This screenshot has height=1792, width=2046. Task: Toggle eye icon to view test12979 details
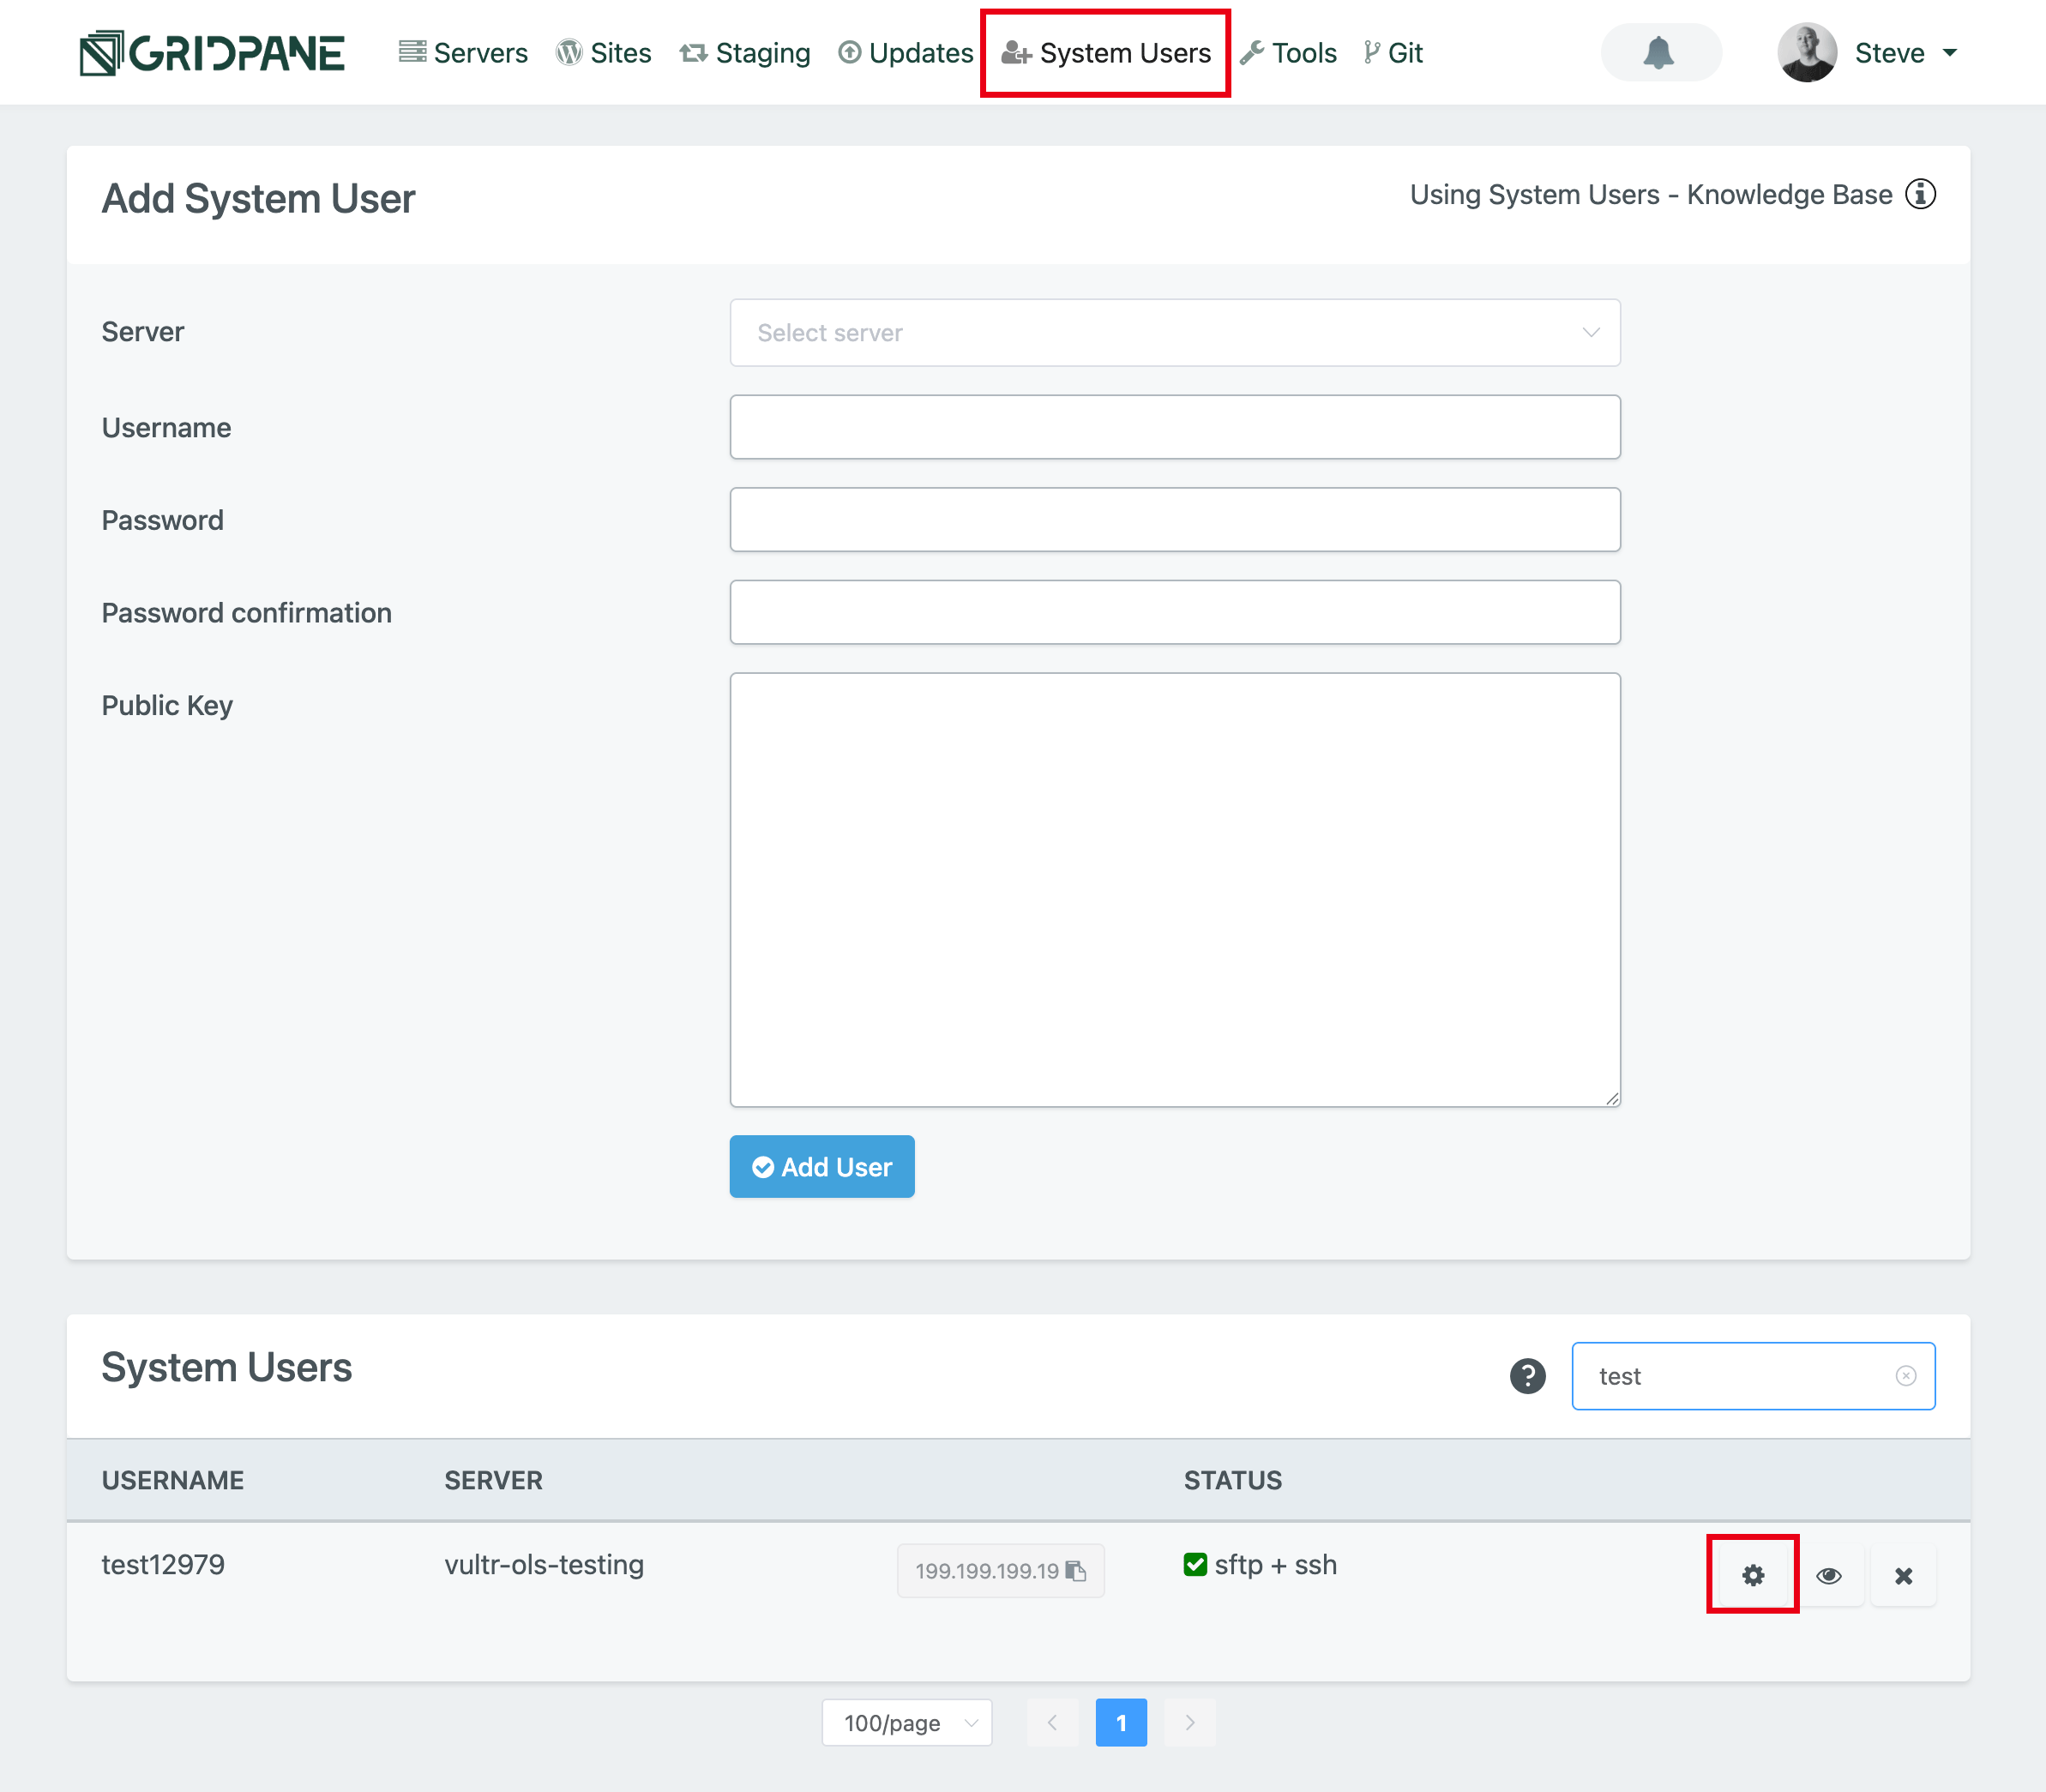(x=1829, y=1576)
